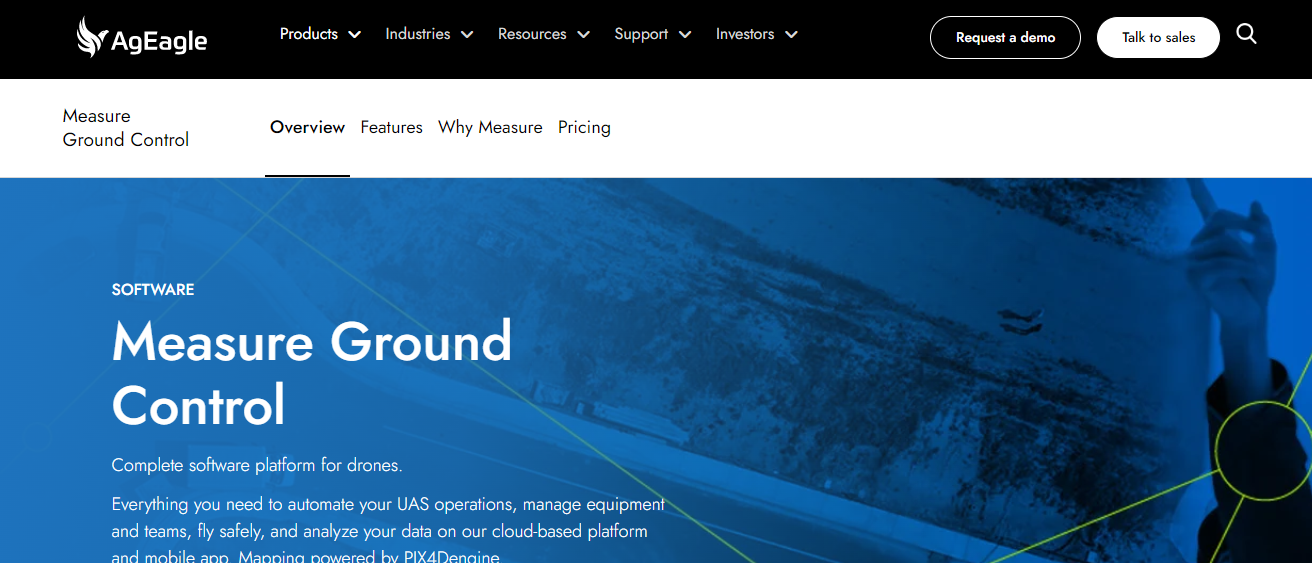Screen dimensions: 1312x563
Task: Click the chevron next to Investors
Action: [x=791, y=35]
